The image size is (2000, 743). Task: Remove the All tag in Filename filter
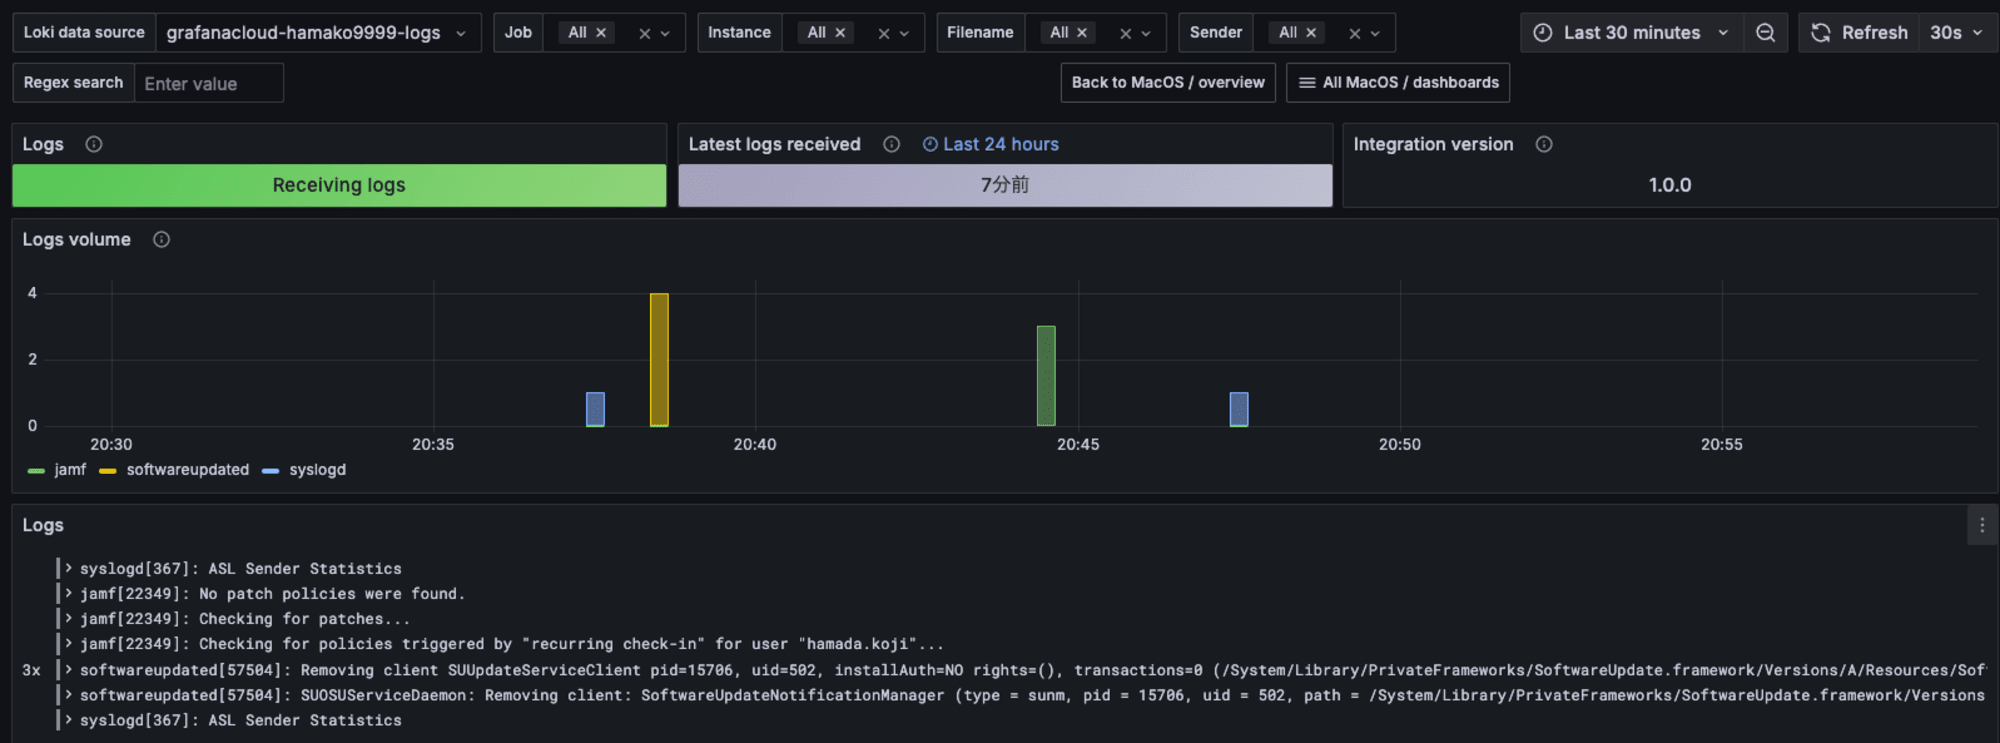pyautogui.click(x=1082, y=33)
